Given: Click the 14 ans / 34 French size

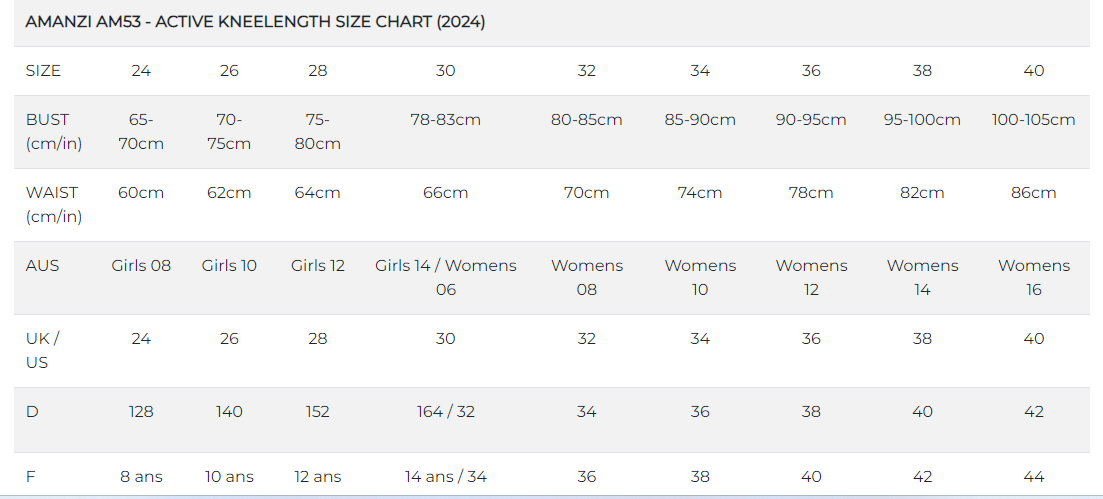Looking at the screenshot, I should [446, 477].
